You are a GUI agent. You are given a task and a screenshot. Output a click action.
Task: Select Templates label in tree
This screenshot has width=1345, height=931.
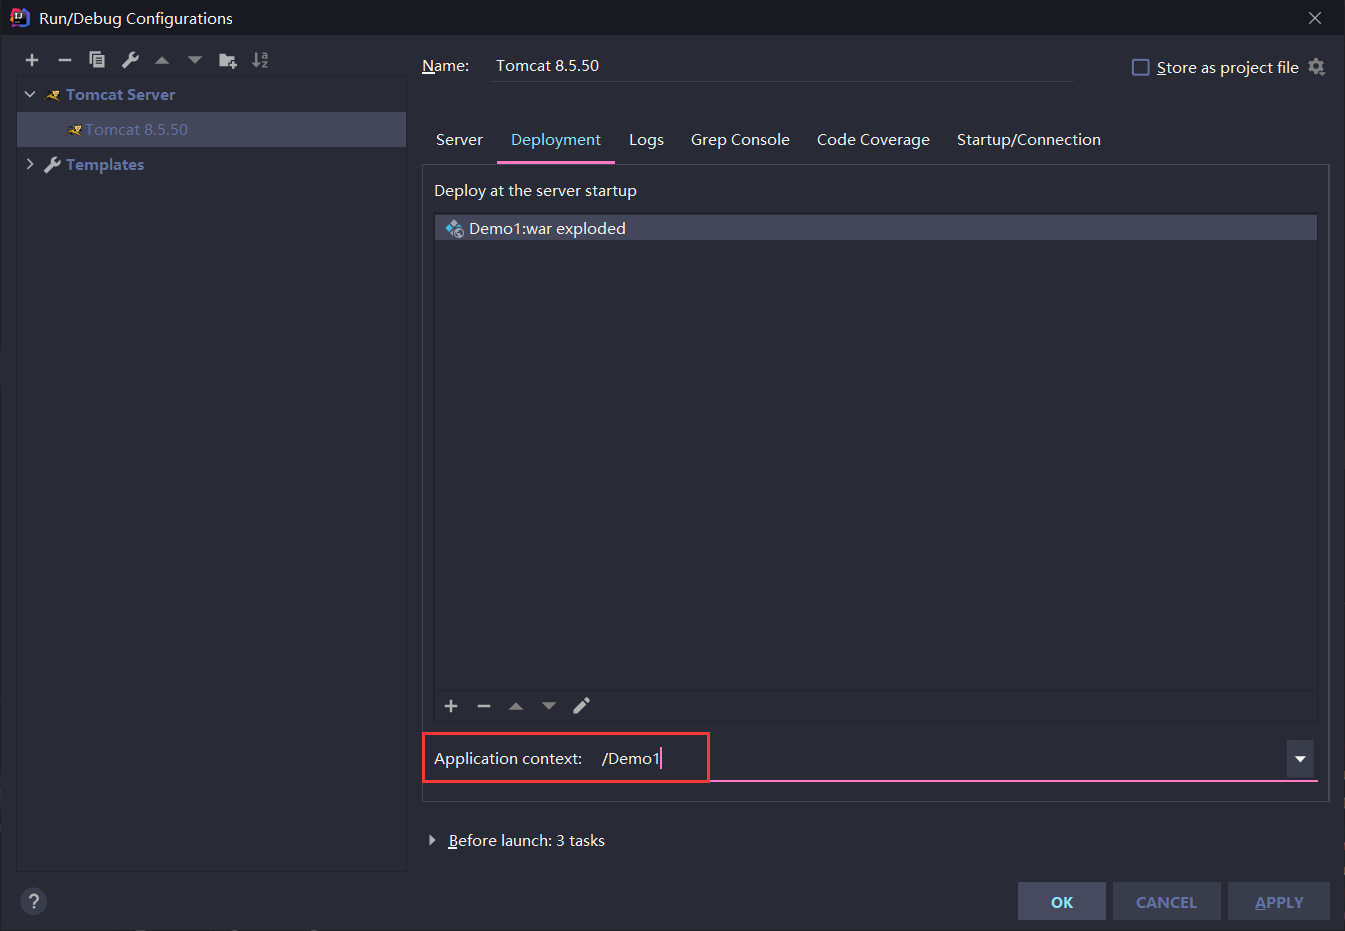[105, 165]
